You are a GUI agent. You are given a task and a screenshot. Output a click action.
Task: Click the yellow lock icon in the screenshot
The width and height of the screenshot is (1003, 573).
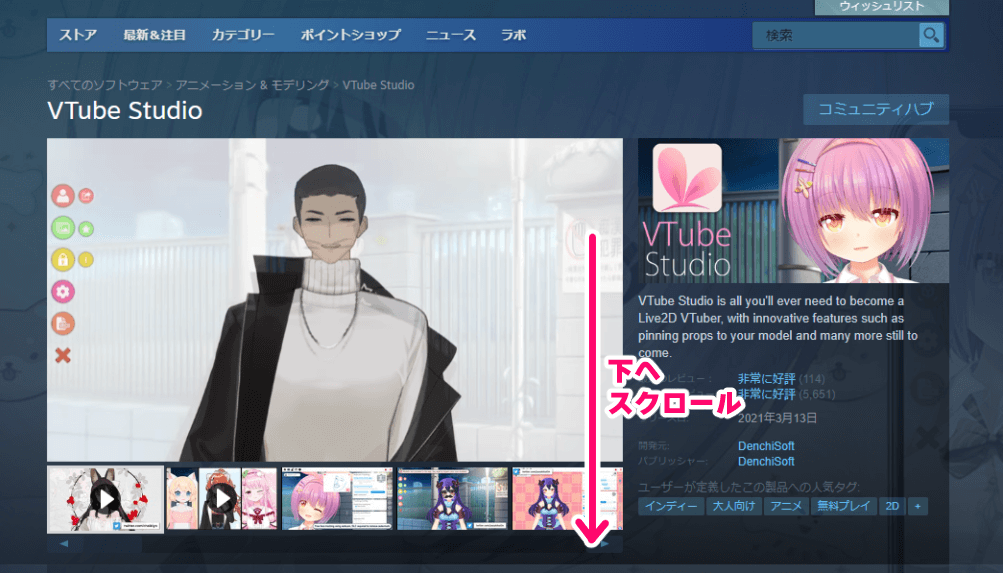click(x=63, y=260)
